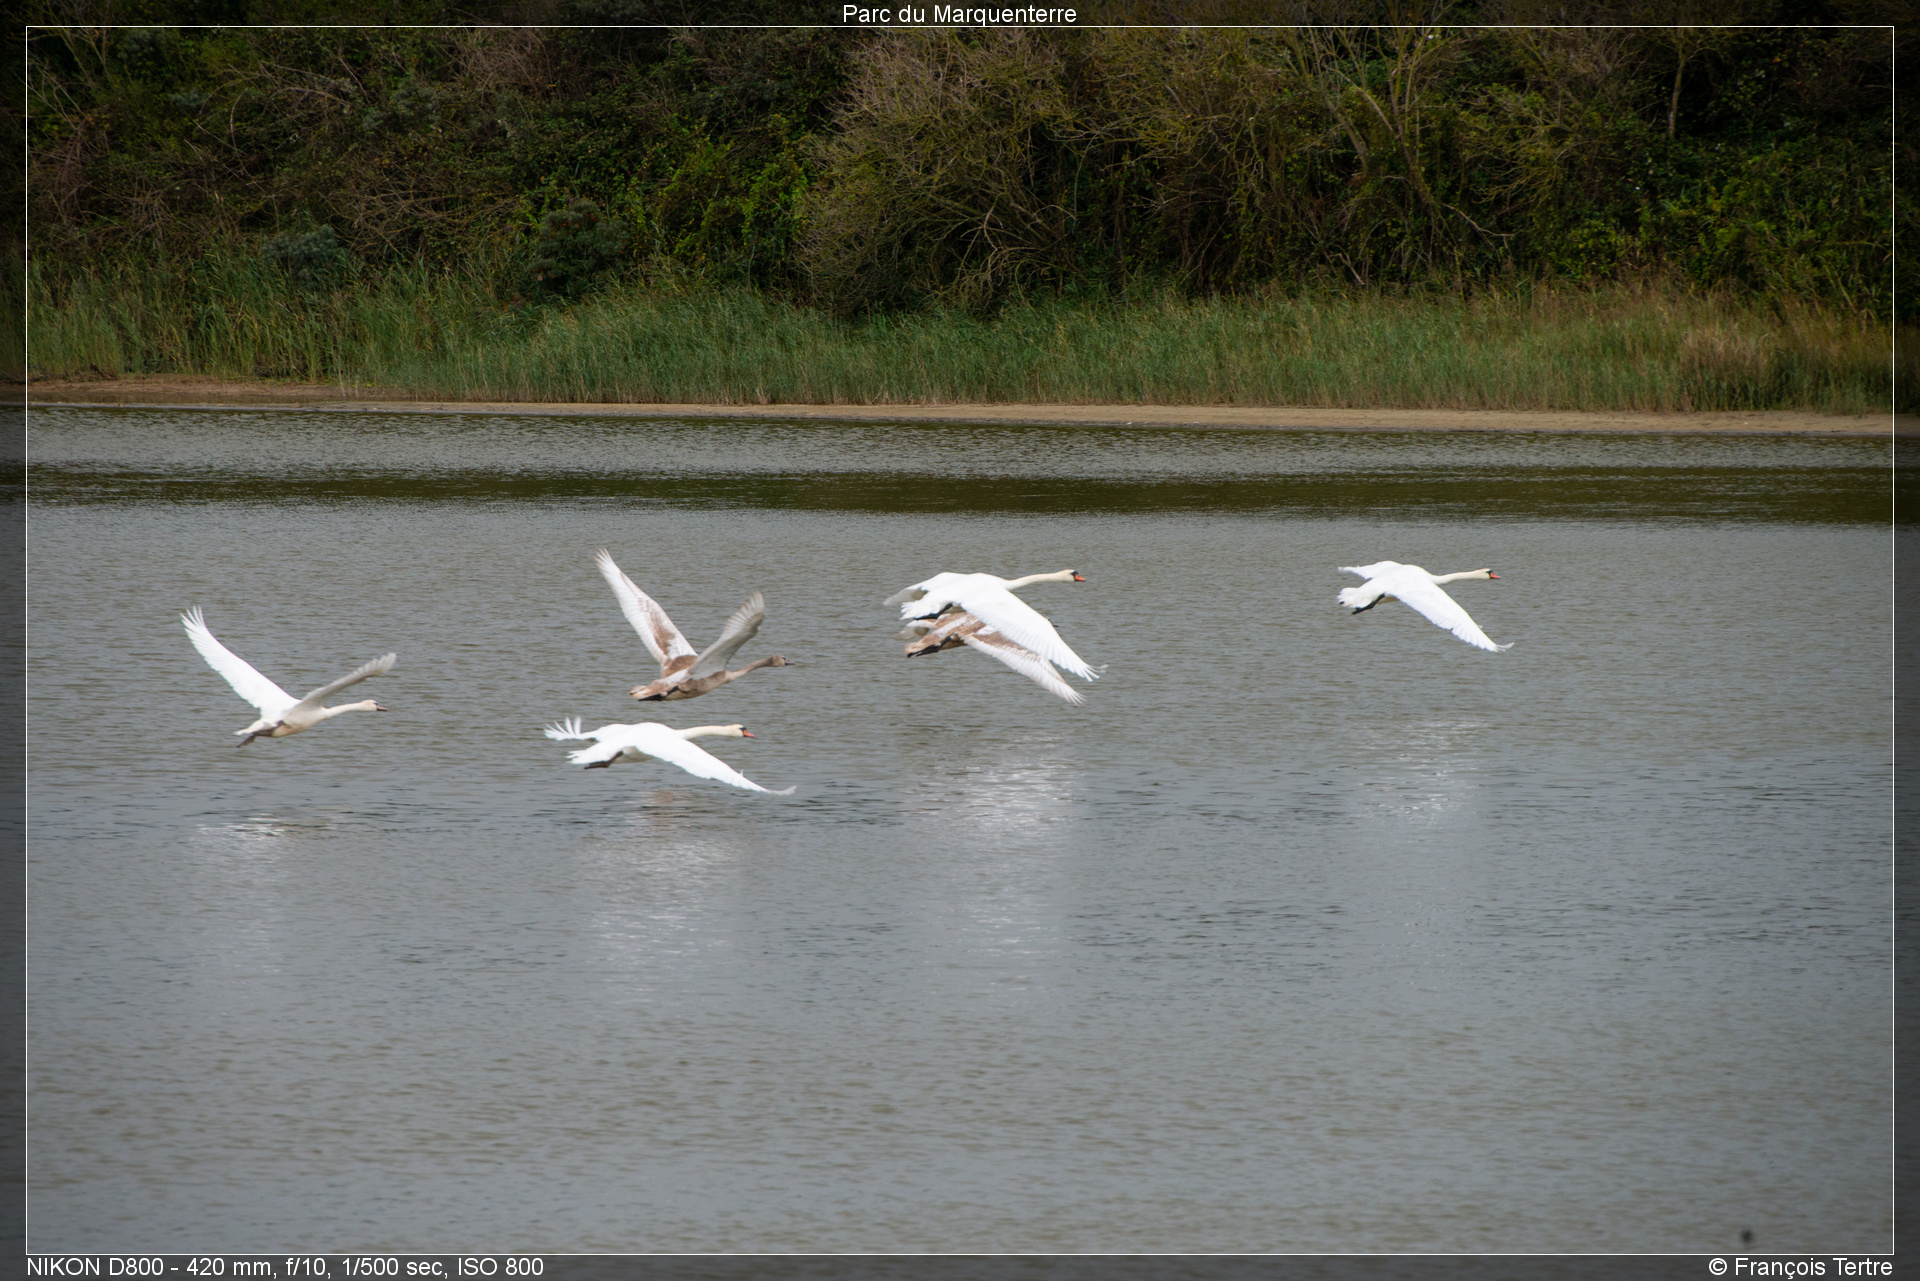Click the '© François Tertre' copyright text

pos(1800,1267)
